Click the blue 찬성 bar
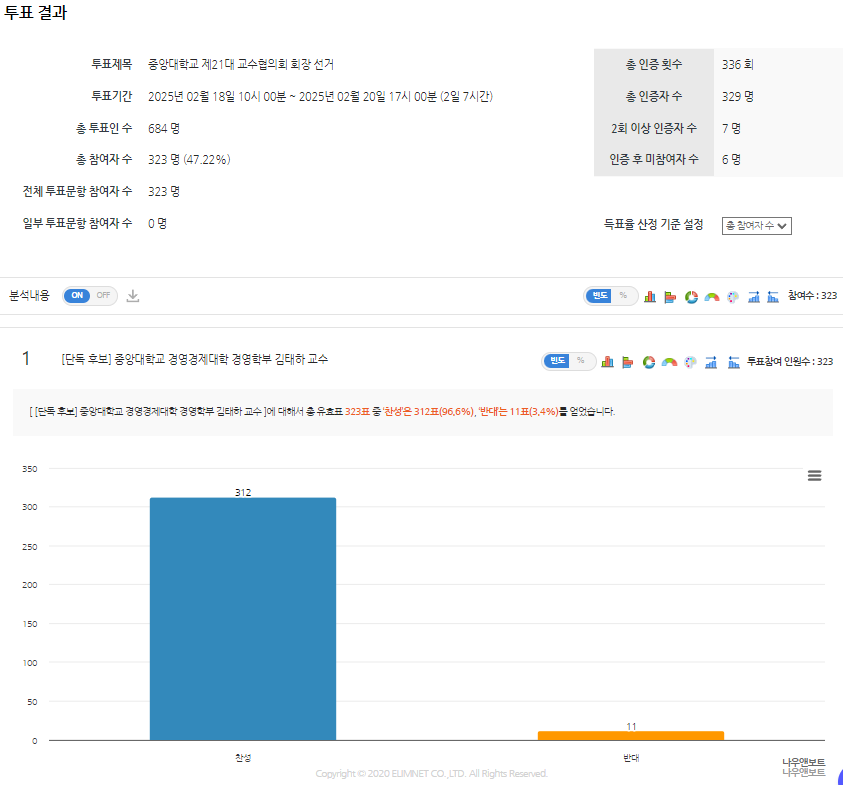 [243, 618]
